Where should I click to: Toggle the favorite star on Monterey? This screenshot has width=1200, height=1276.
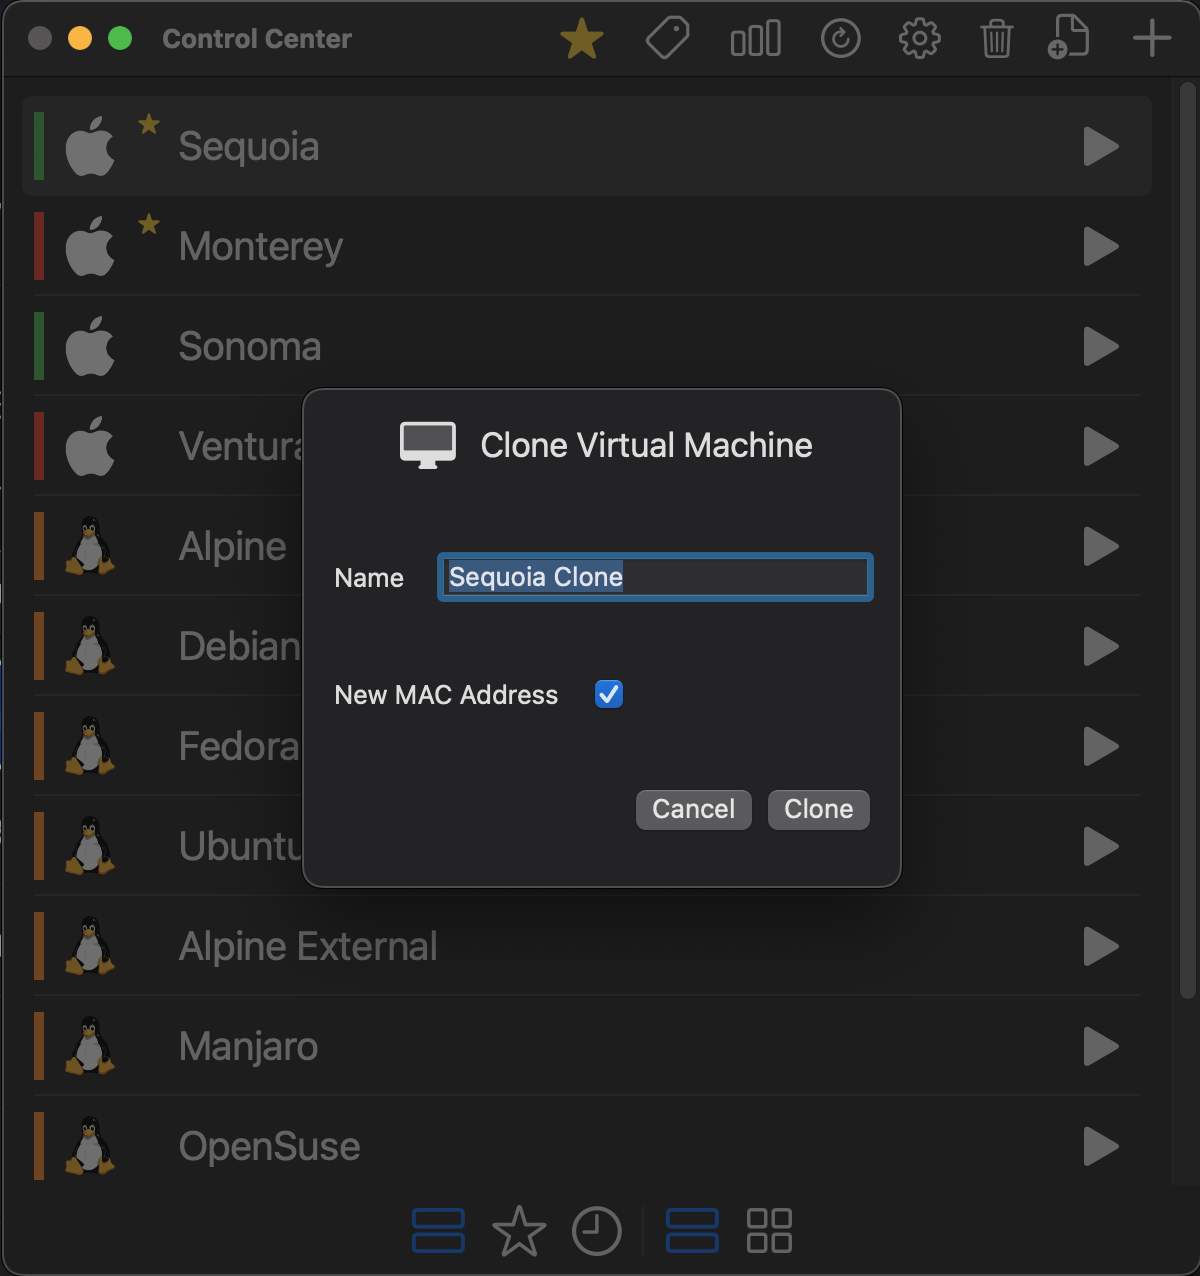pos(149,224)
